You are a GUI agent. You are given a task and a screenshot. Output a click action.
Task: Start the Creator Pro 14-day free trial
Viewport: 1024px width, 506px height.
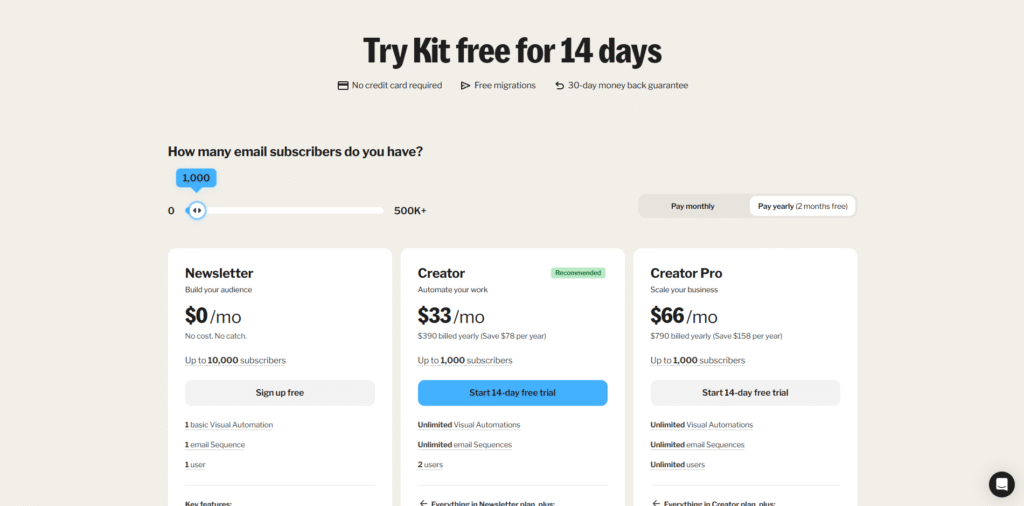745,393
